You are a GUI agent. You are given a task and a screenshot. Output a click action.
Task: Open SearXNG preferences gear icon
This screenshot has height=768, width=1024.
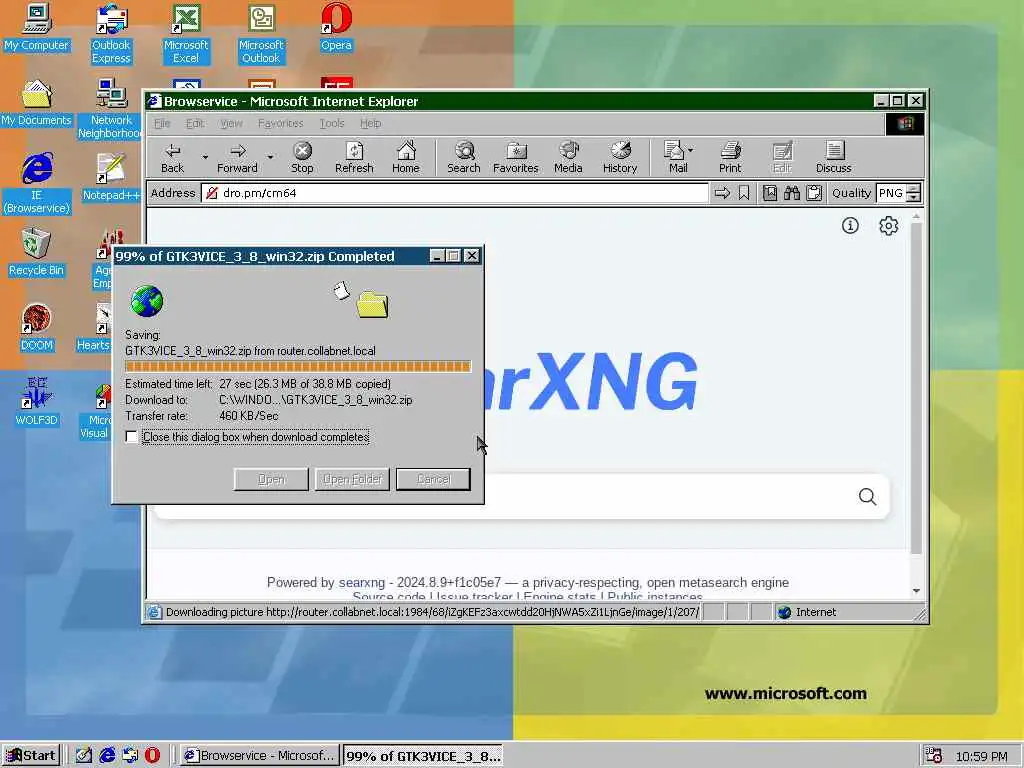888,226
